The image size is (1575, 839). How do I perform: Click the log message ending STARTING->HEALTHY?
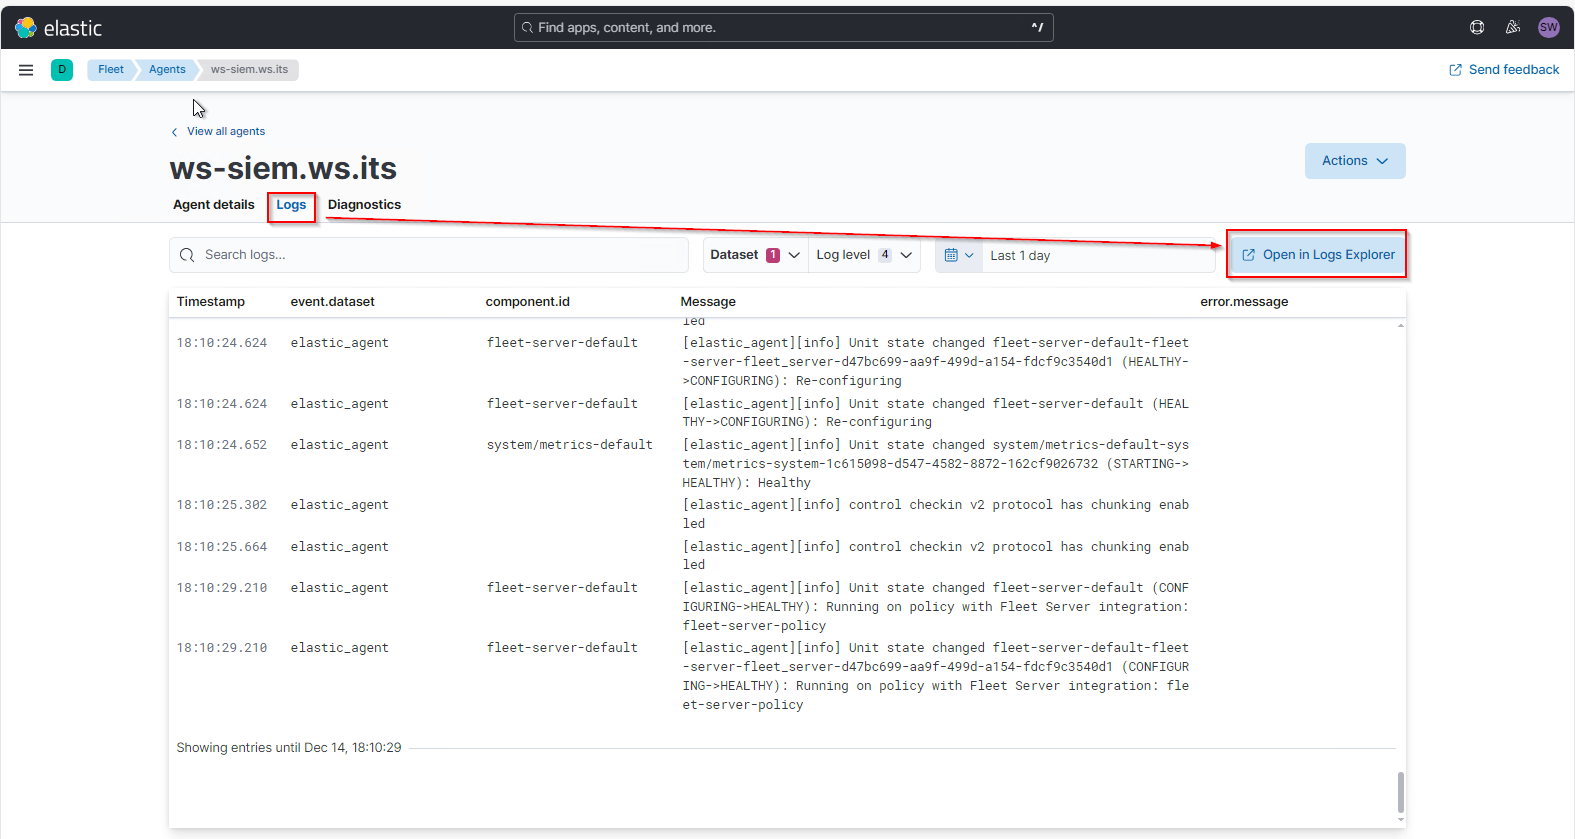pos(936,464)
